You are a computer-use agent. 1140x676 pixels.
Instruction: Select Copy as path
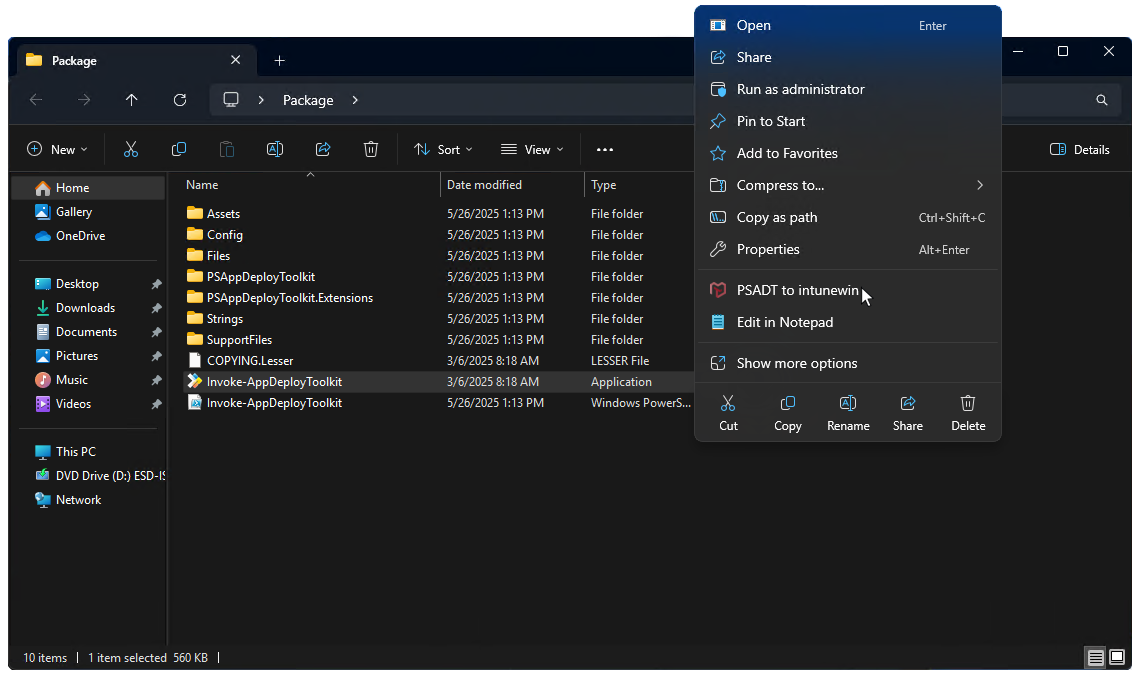(x=848, y=217)
